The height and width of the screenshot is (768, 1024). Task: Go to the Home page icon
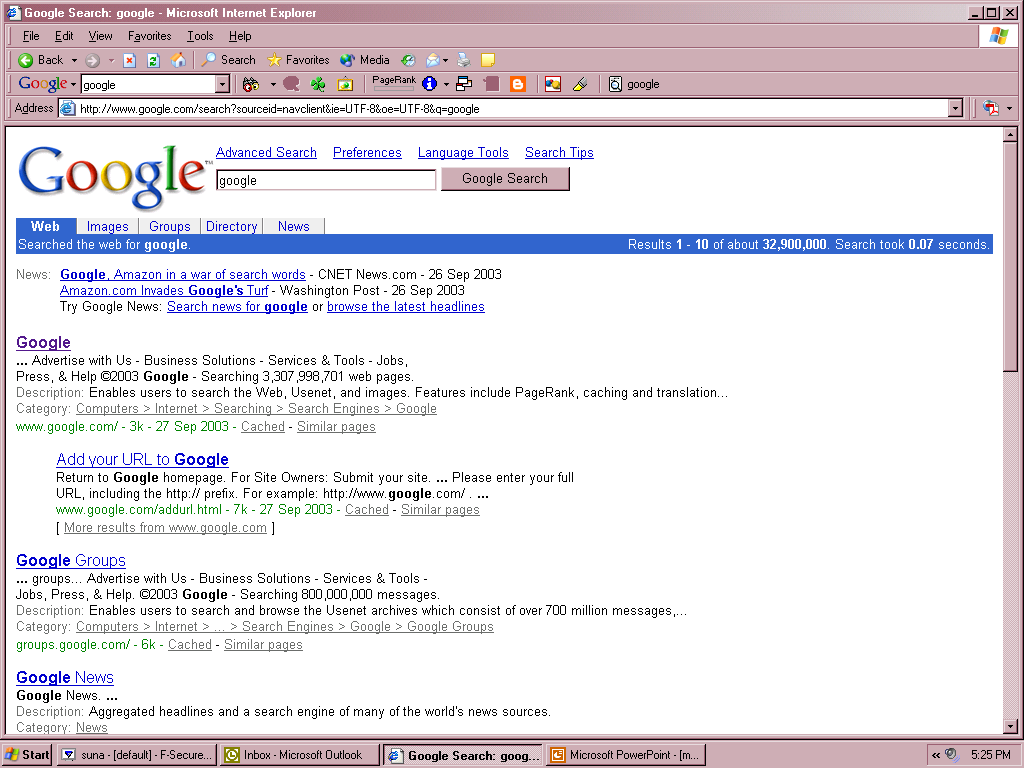(x=178, y=60)
